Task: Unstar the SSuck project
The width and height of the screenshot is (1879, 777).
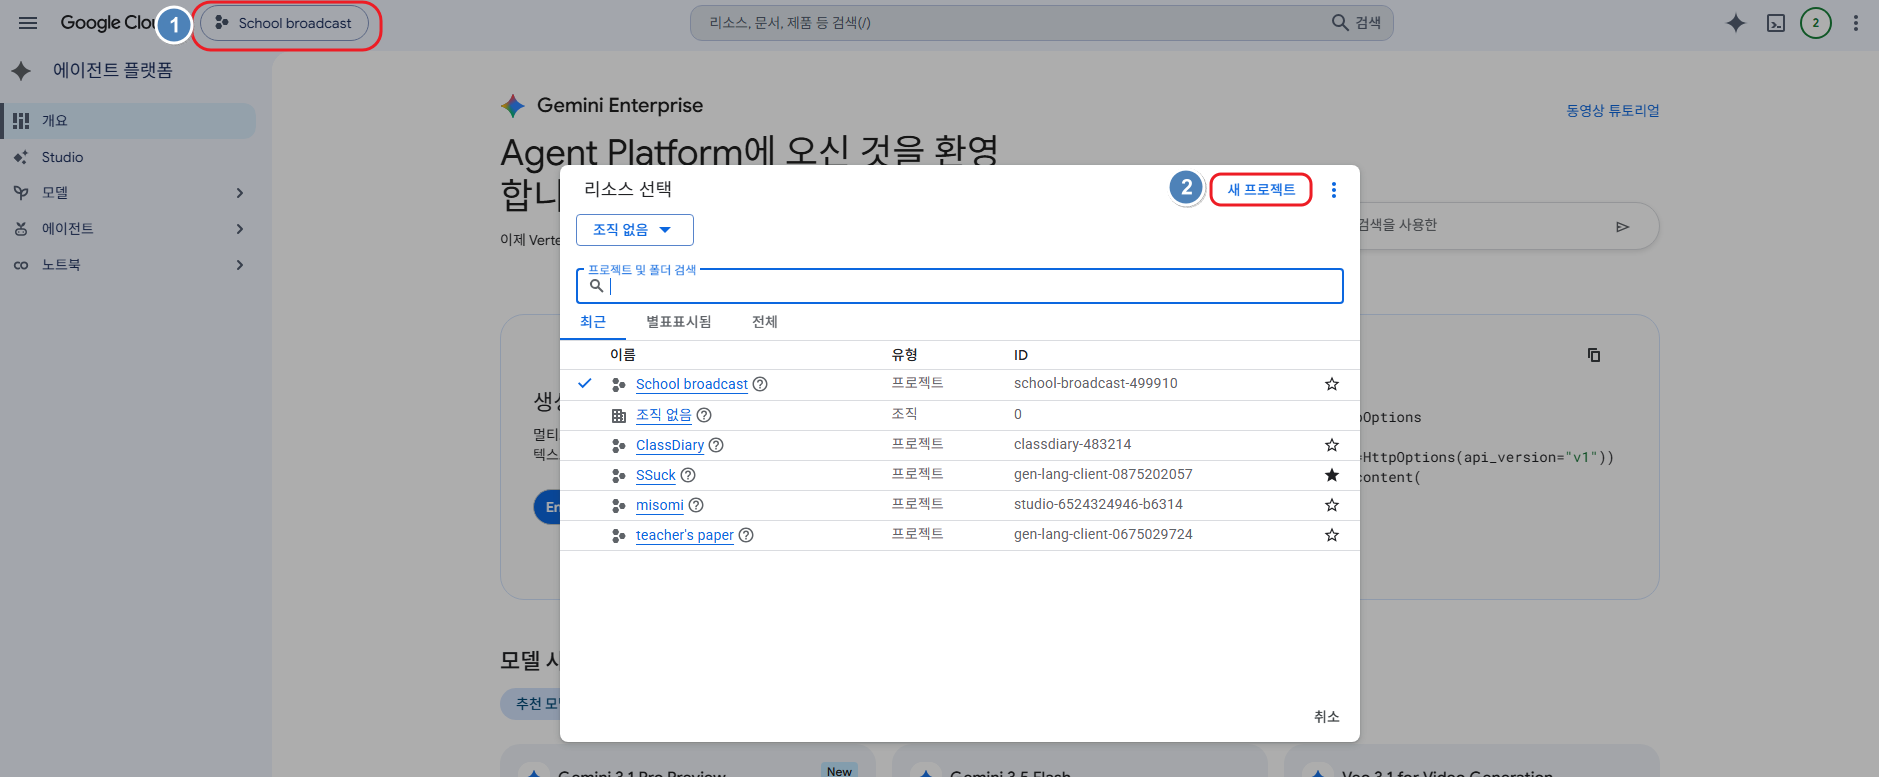Action: pos(1332,475)
